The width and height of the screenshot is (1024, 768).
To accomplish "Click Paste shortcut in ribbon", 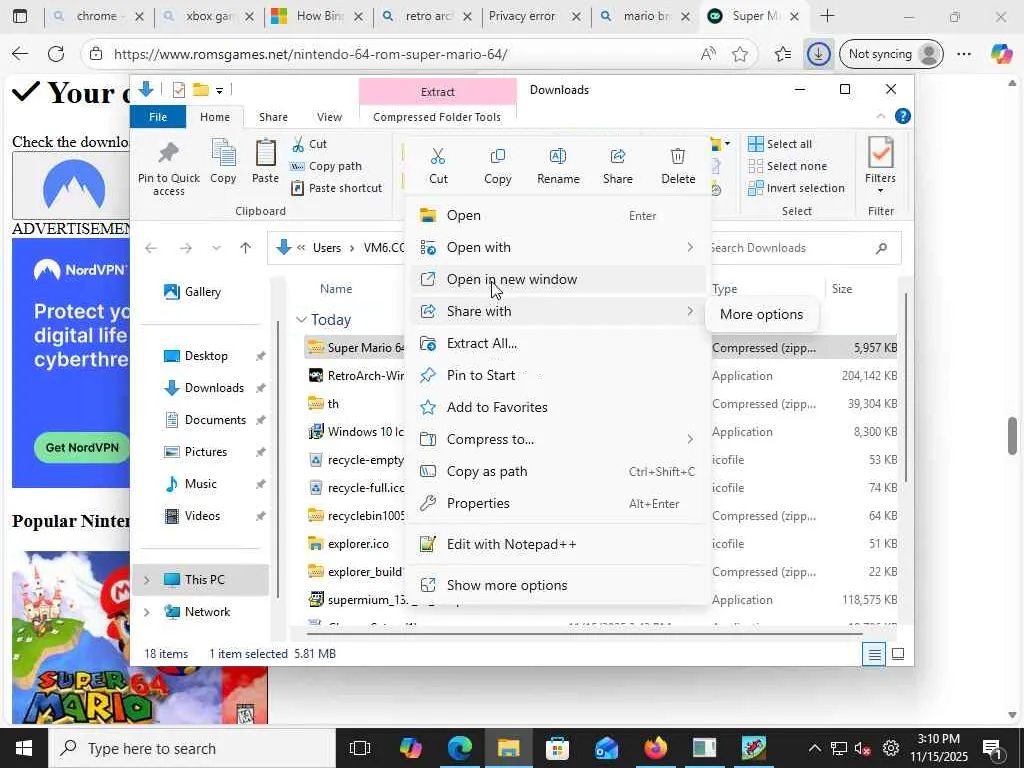I will (336, 189).
